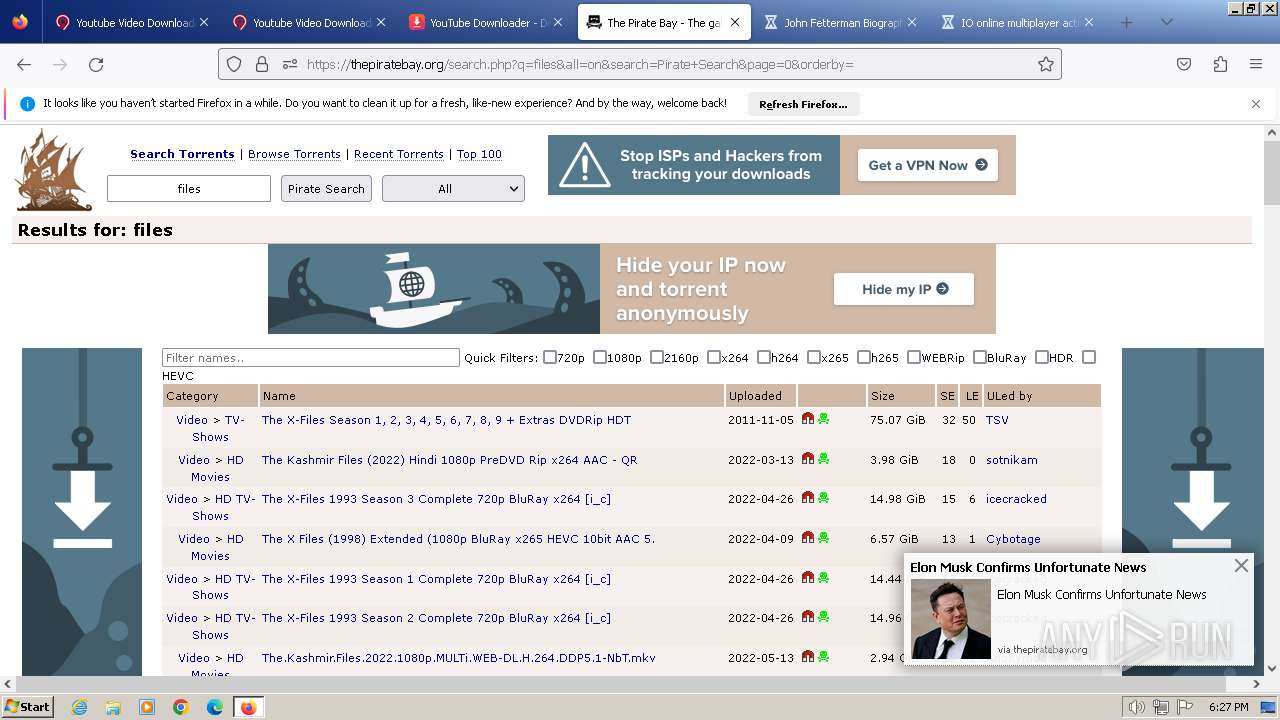Open Save to Pocket icon
Viewport: 1280px width, 720px height.
pyautogui.click(x=1184, y=64)
